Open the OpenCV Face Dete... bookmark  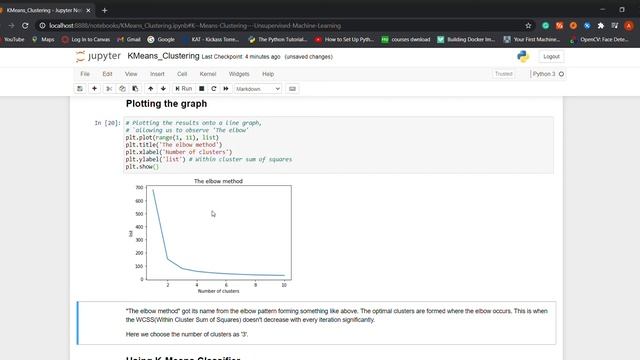point(600,40)
